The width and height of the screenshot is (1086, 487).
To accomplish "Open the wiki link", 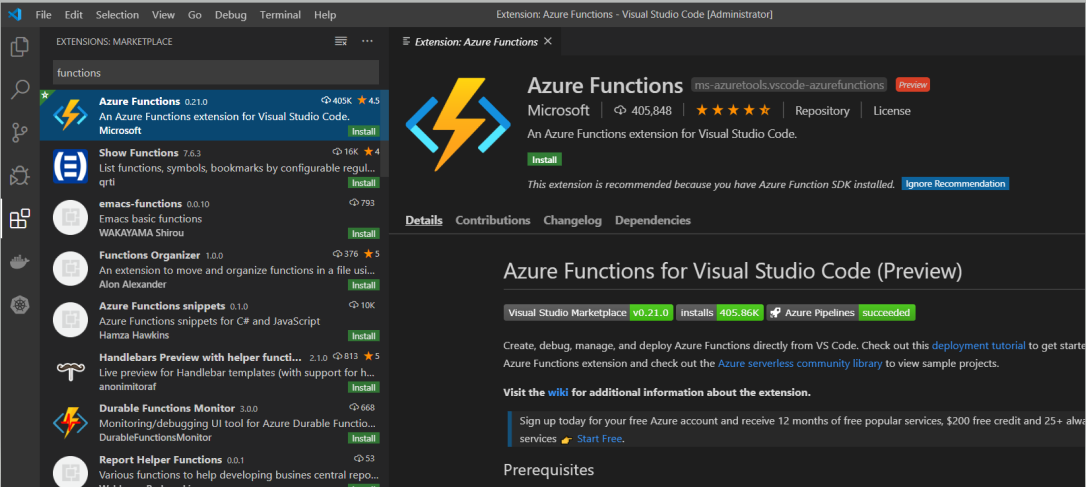I will click(558, 392).
